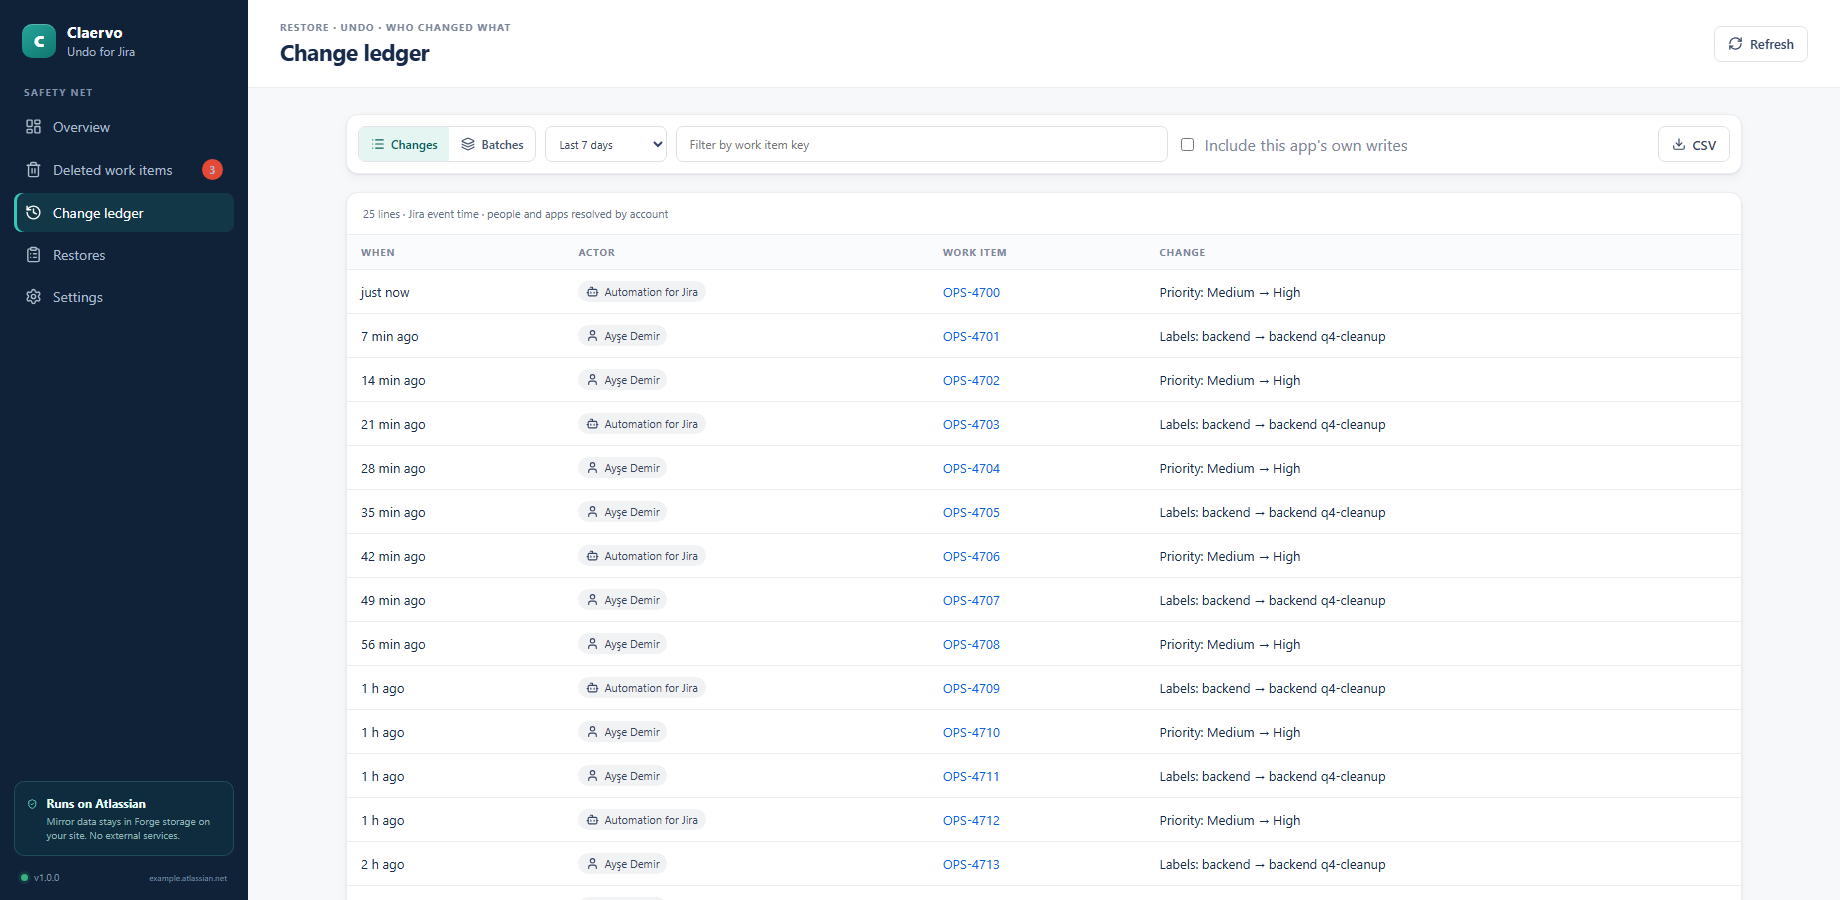The width and height of the screenshot is (1840, 900).
Task: Export the ledger with the CSV button
Action: point(1694,145)
